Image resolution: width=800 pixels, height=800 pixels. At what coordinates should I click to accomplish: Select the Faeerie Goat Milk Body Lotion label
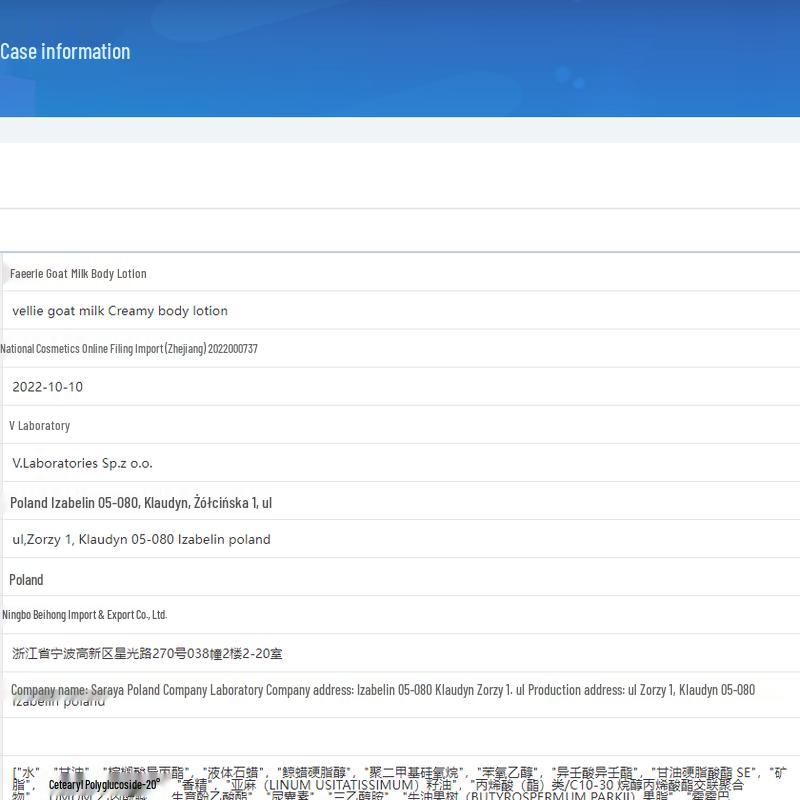point(78,273)
